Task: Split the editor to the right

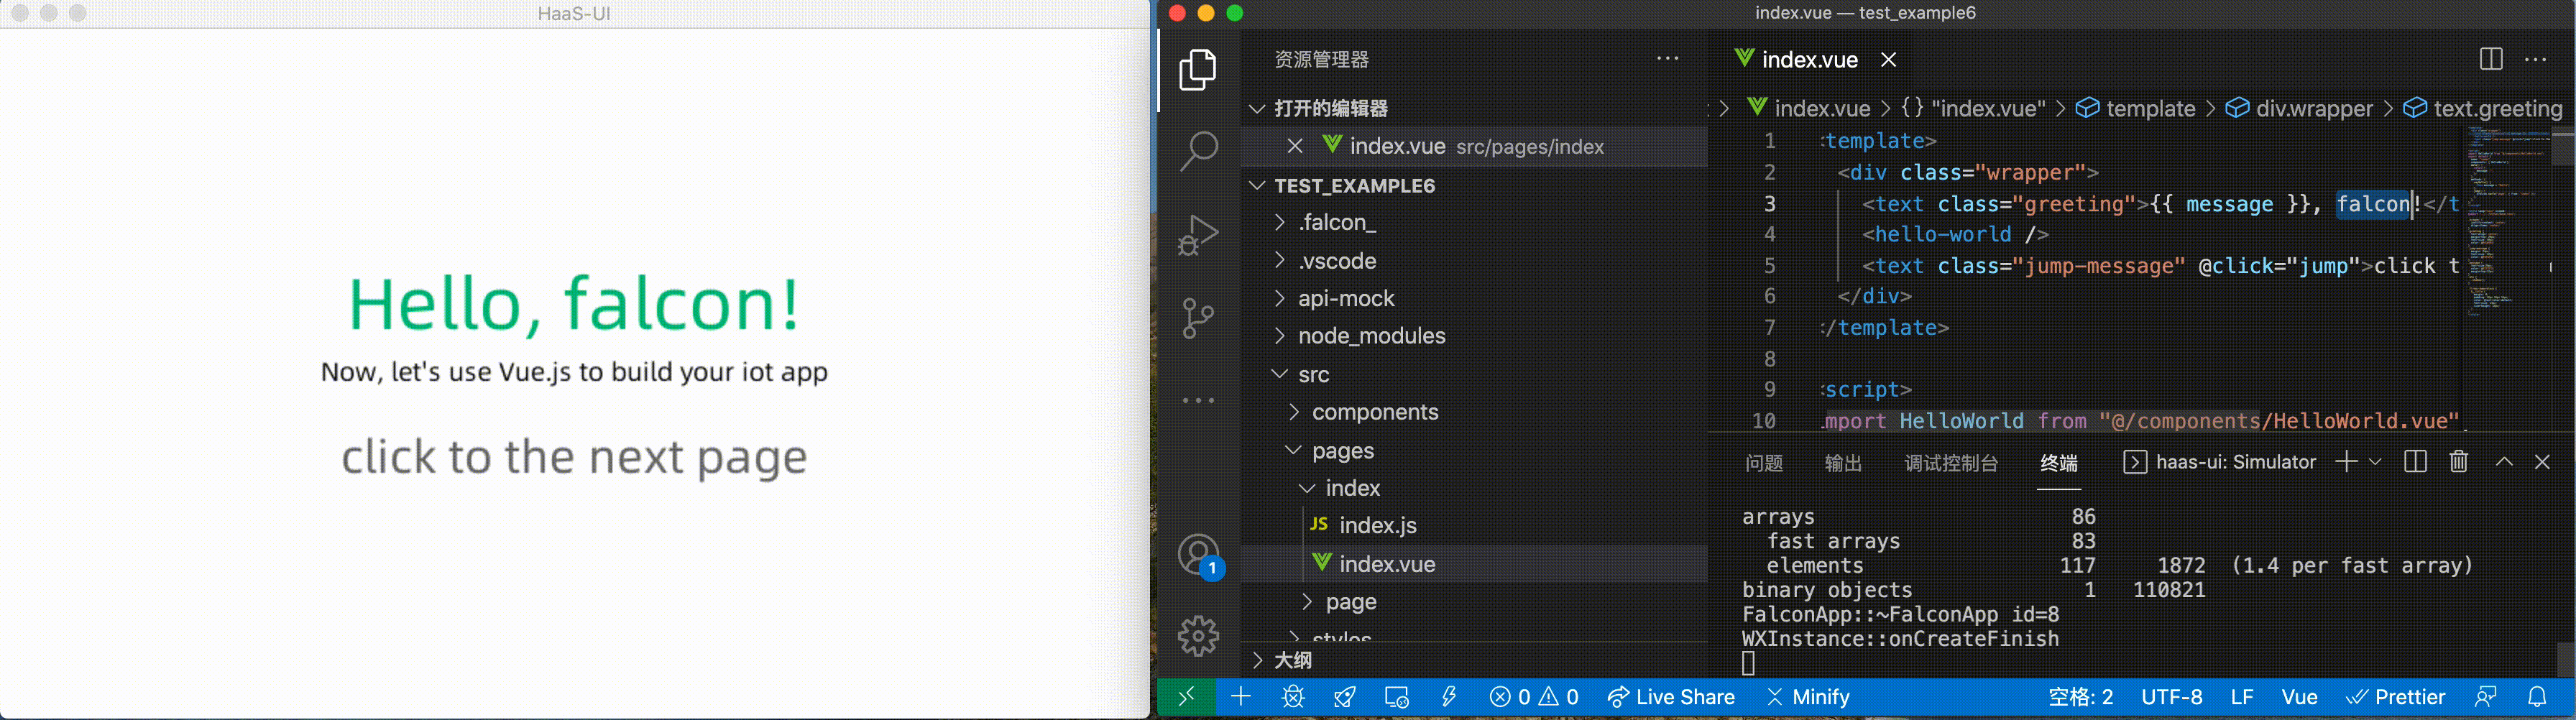Action: coord(2491,60)
